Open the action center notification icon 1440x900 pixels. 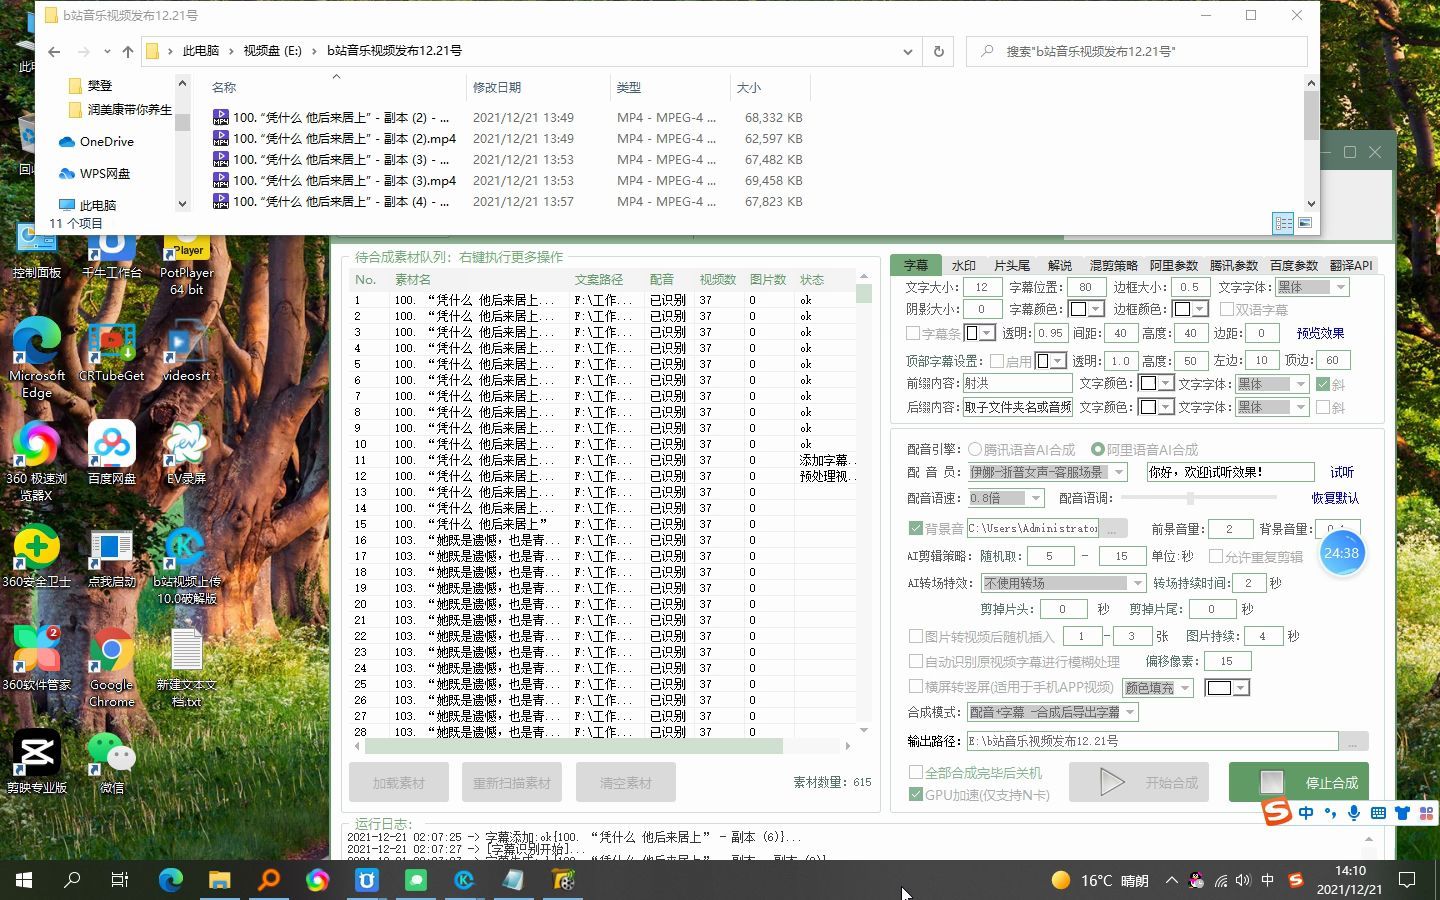pyautogui.click(x=1407, y=880)
